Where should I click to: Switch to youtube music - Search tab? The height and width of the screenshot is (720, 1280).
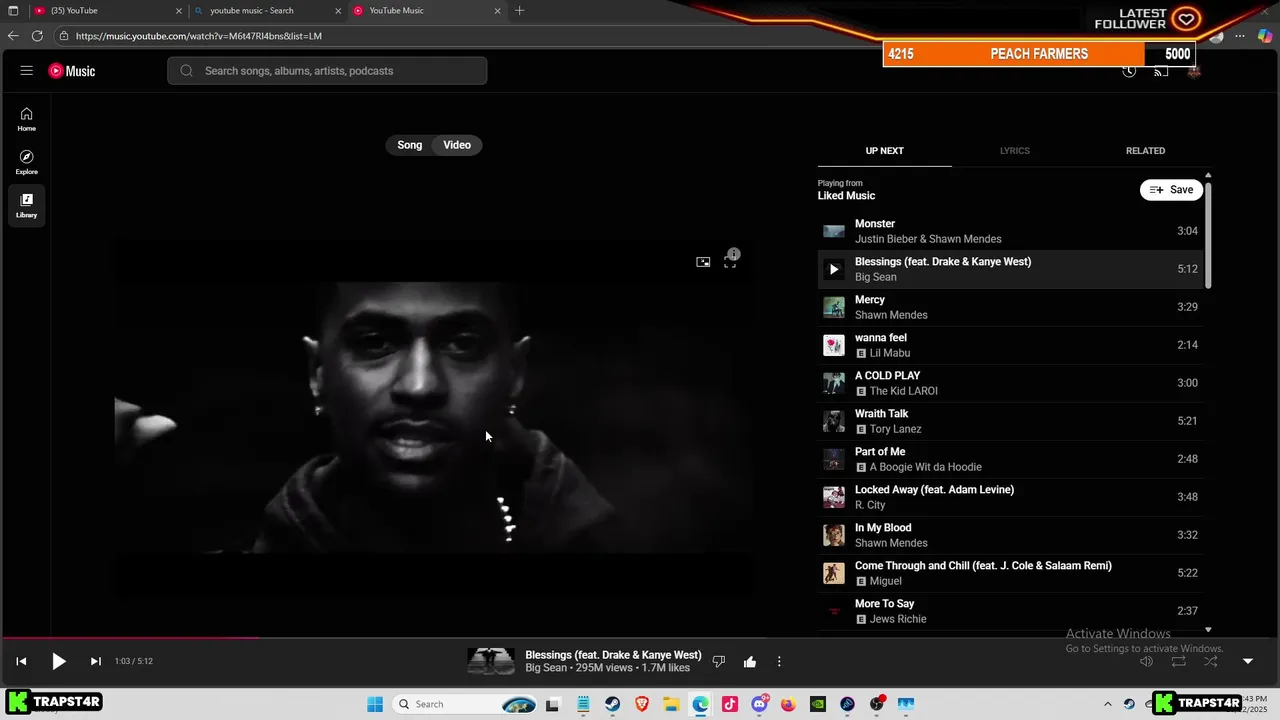pyautogui.click(x=268, y=11)
